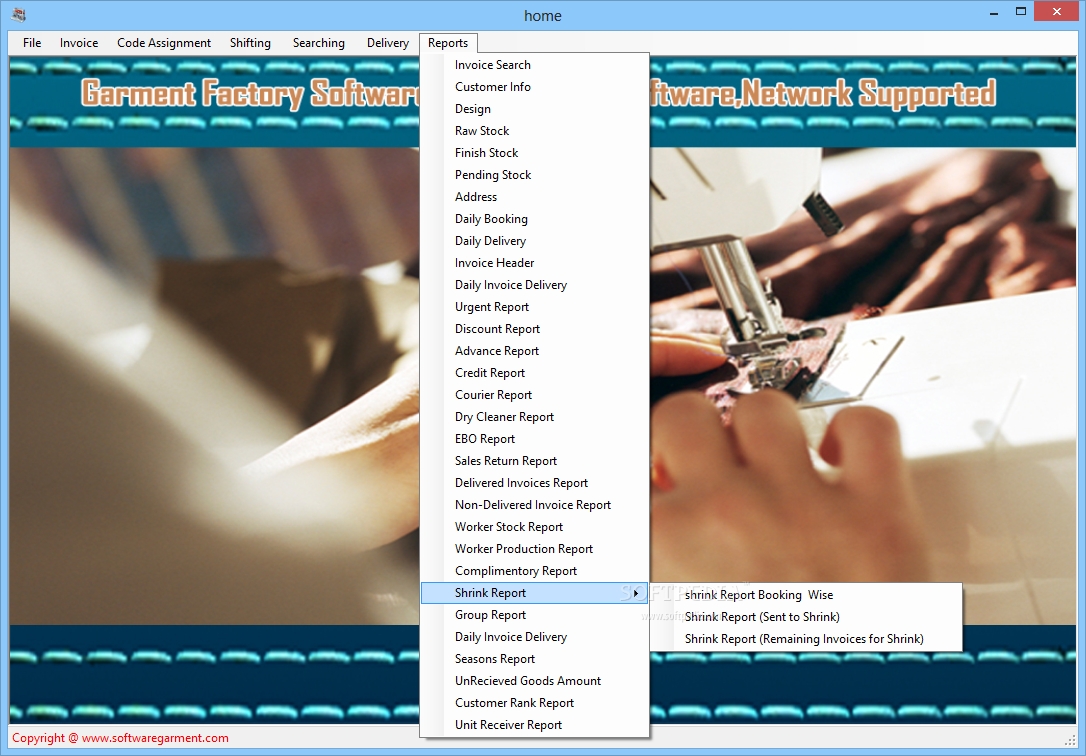
Task: Choose Invoice Search from Reports menu
Action: [x=535, y=64]
